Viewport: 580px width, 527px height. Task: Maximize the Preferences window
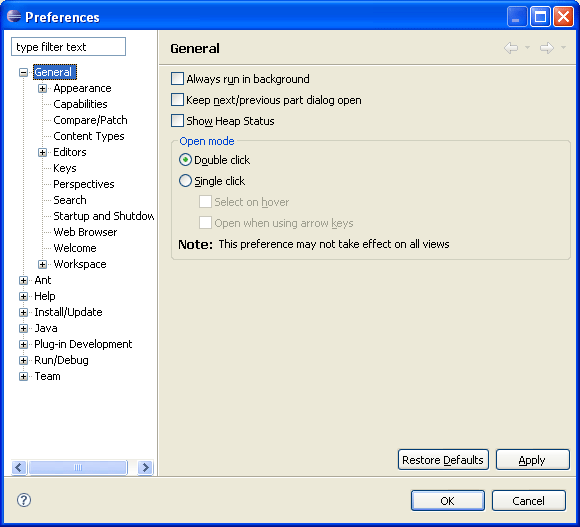pyautogui.click(x=540, y=17)
